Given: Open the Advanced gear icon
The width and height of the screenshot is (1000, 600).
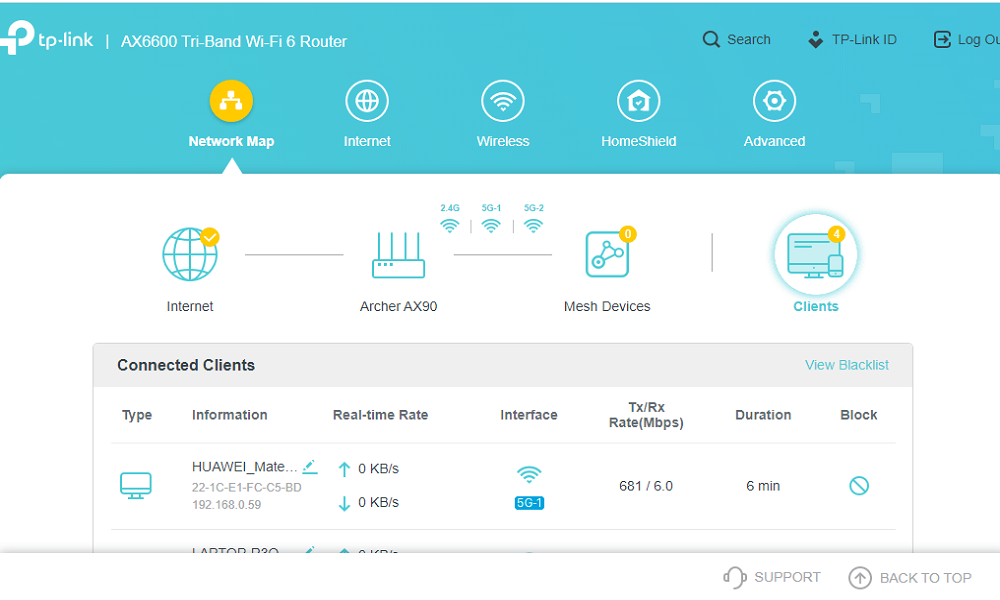Looking at the screenshot, I should [x=774, y=101].
